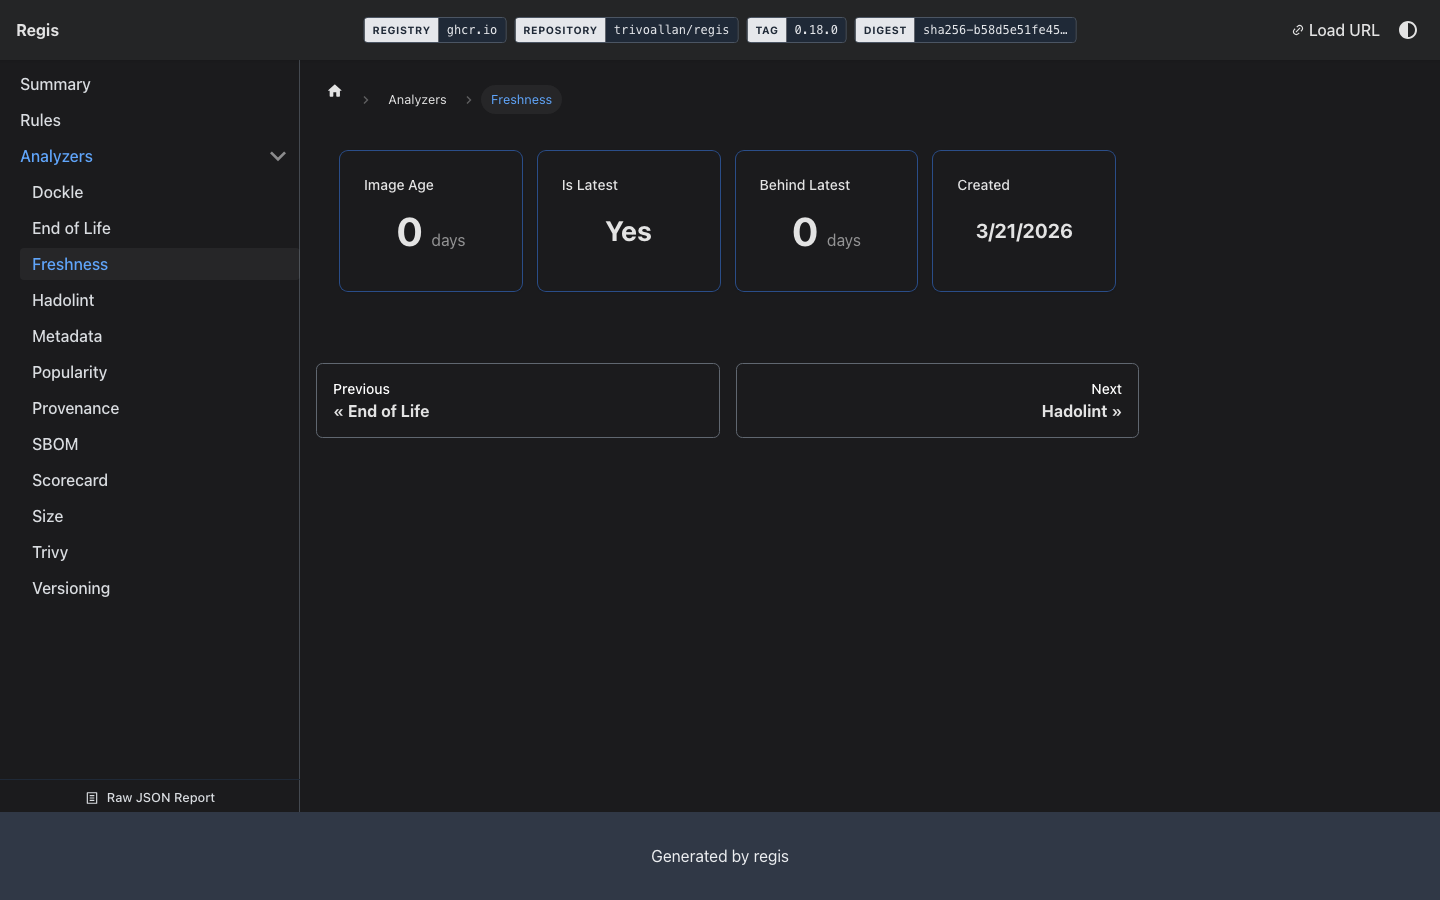Collapse the Analyzers section chevron
This screenshot has width=1440, height=900.
coord(278,156)
